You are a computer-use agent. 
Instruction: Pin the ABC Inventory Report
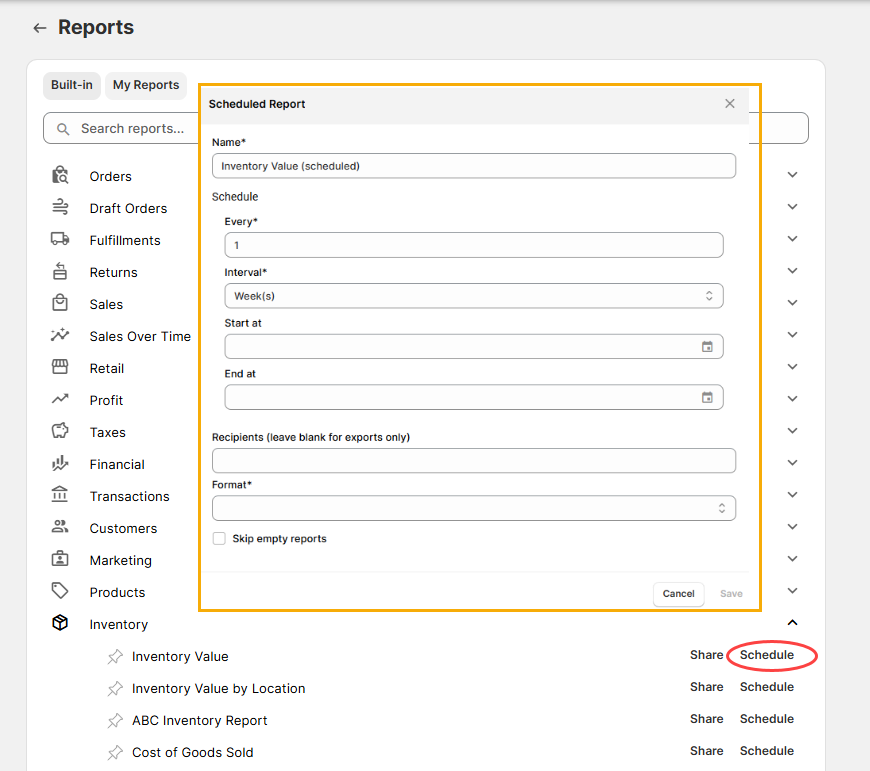115,721
